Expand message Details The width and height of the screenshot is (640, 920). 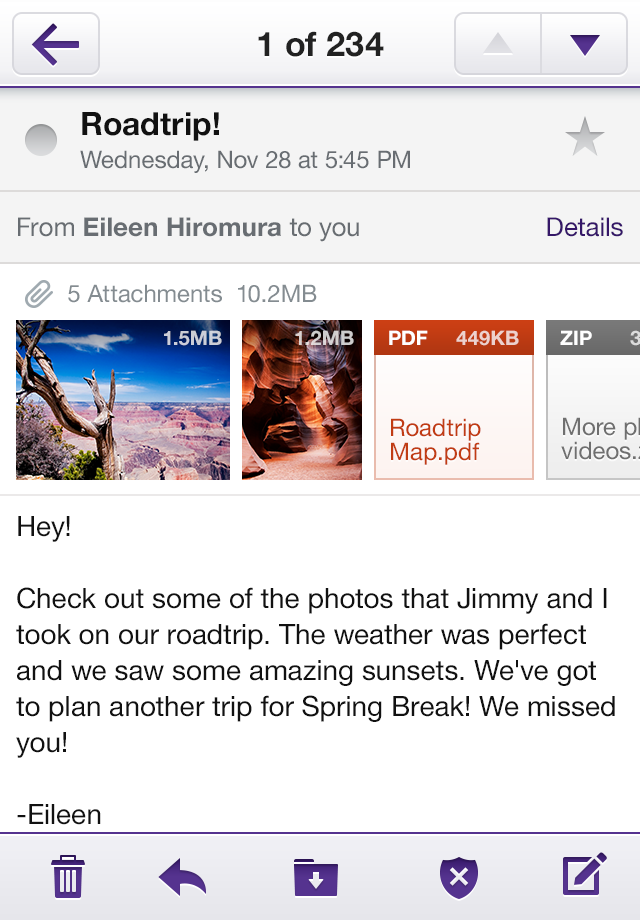[x=584, y=227]
